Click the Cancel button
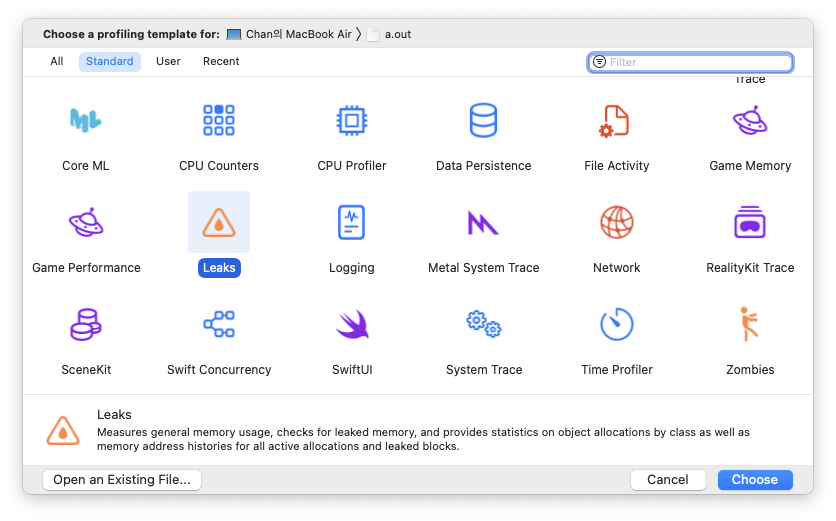The width and height of the screenshot is (836, 521). (668, 479)
